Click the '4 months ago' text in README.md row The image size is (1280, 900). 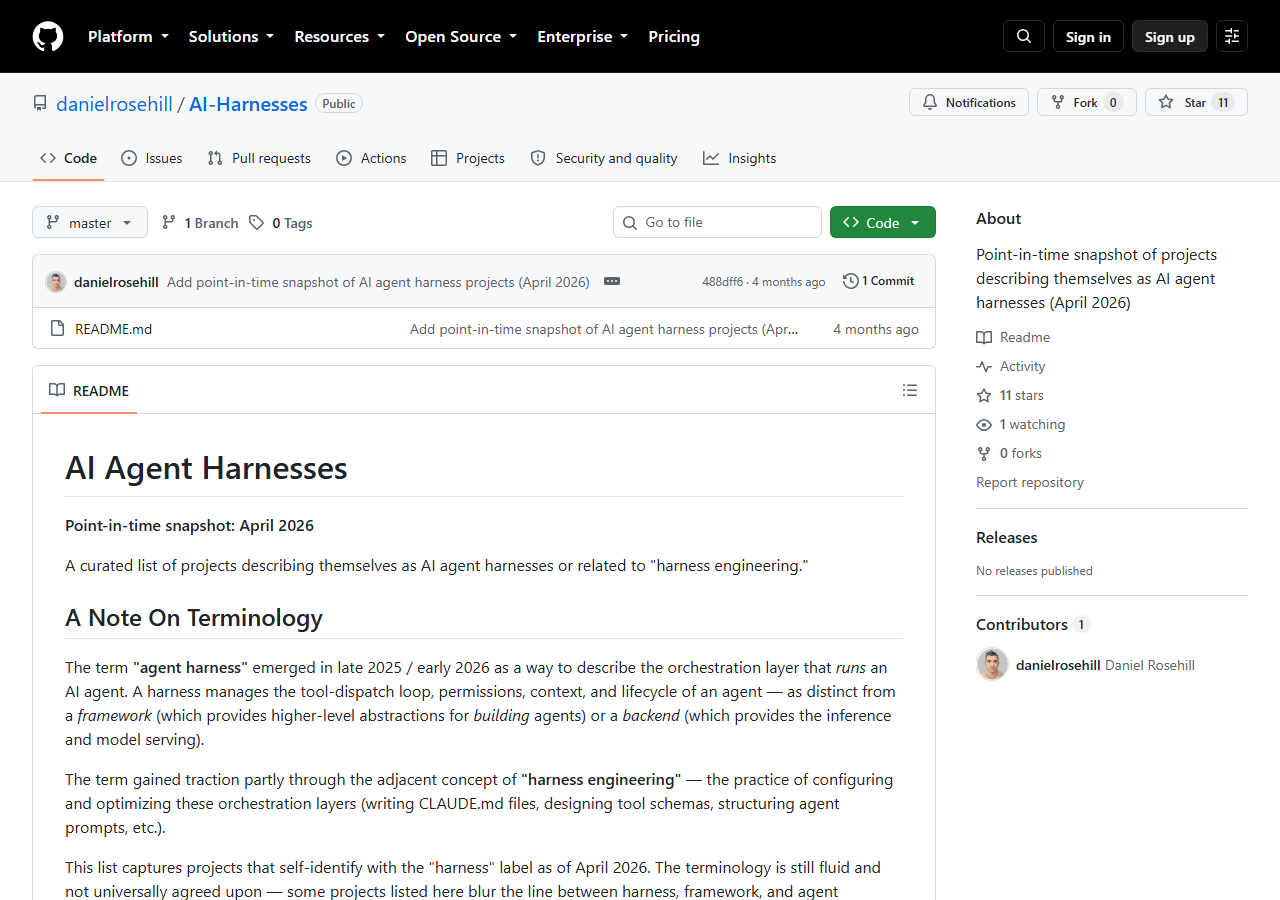click(x=876, y=328)
